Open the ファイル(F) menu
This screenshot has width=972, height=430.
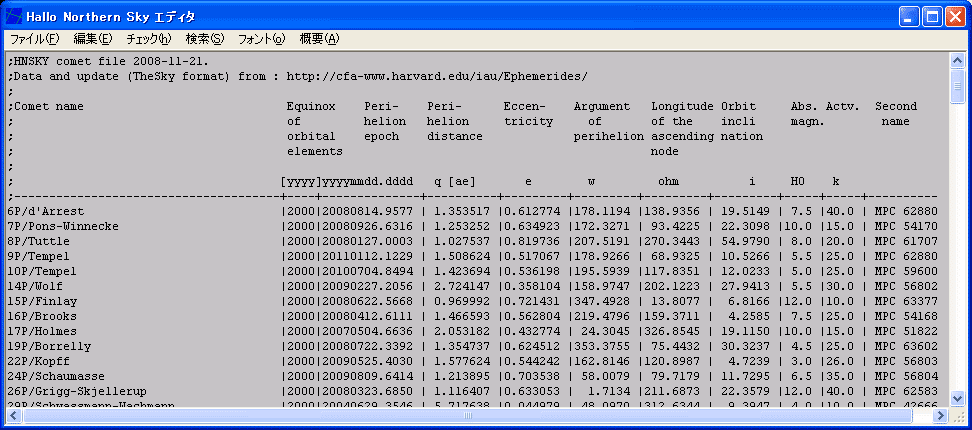(34, 39)
